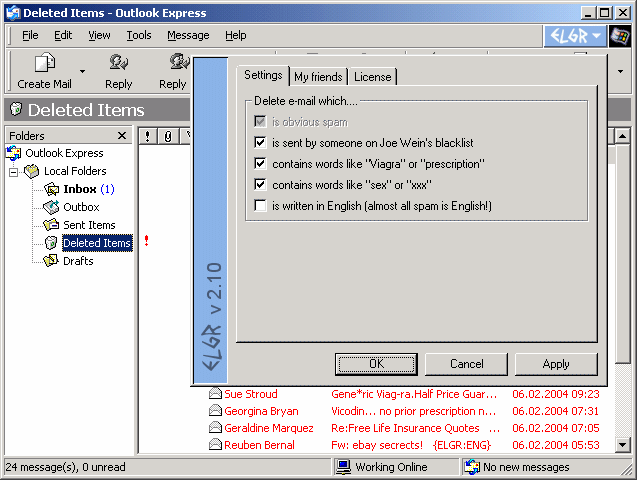Uncheck the sex or xxx words option
Image resolution: width=637 pixels, height=480 pixels.
tap(260, 185)
